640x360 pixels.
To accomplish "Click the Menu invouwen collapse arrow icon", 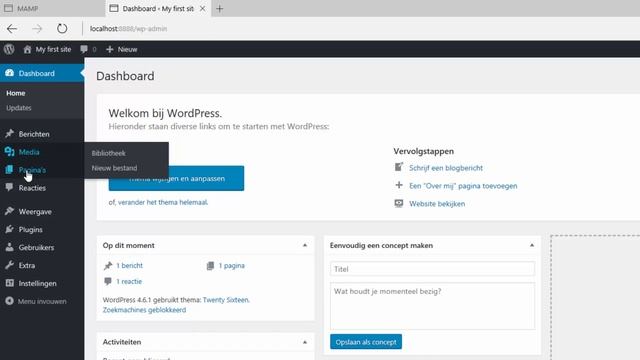I will click(x=9, y=301).
